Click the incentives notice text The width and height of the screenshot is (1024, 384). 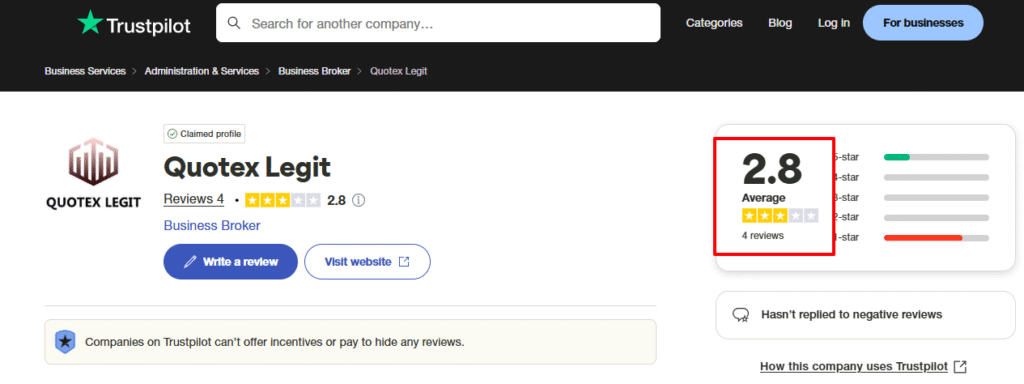275,342
